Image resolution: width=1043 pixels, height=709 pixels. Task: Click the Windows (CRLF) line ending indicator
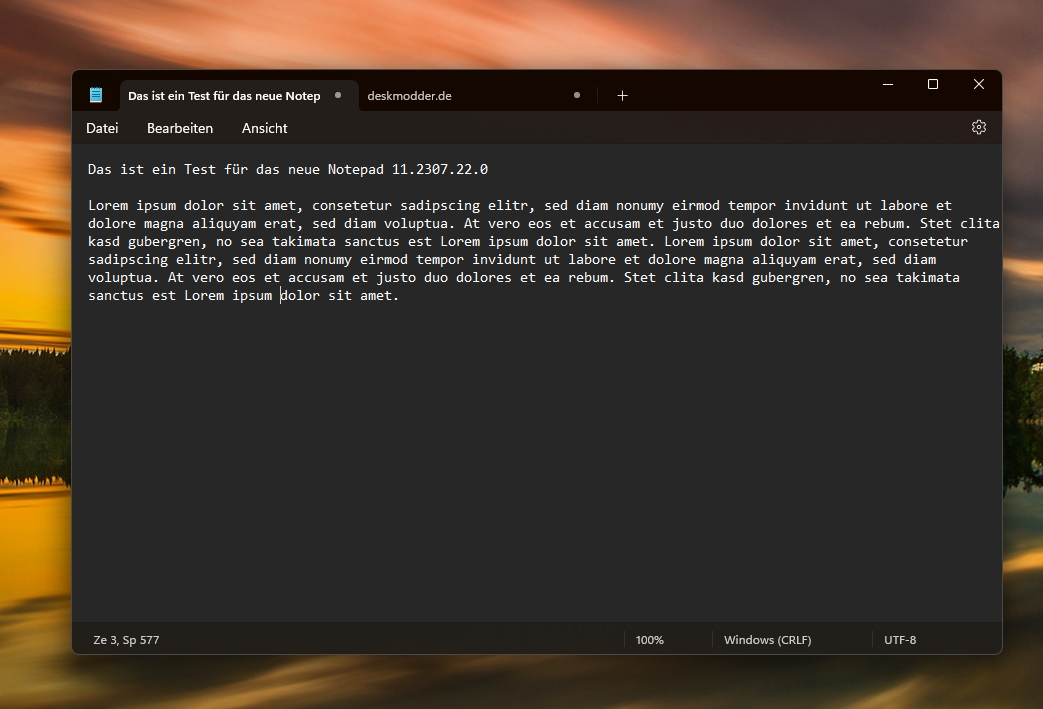click(x=768, y=640)
